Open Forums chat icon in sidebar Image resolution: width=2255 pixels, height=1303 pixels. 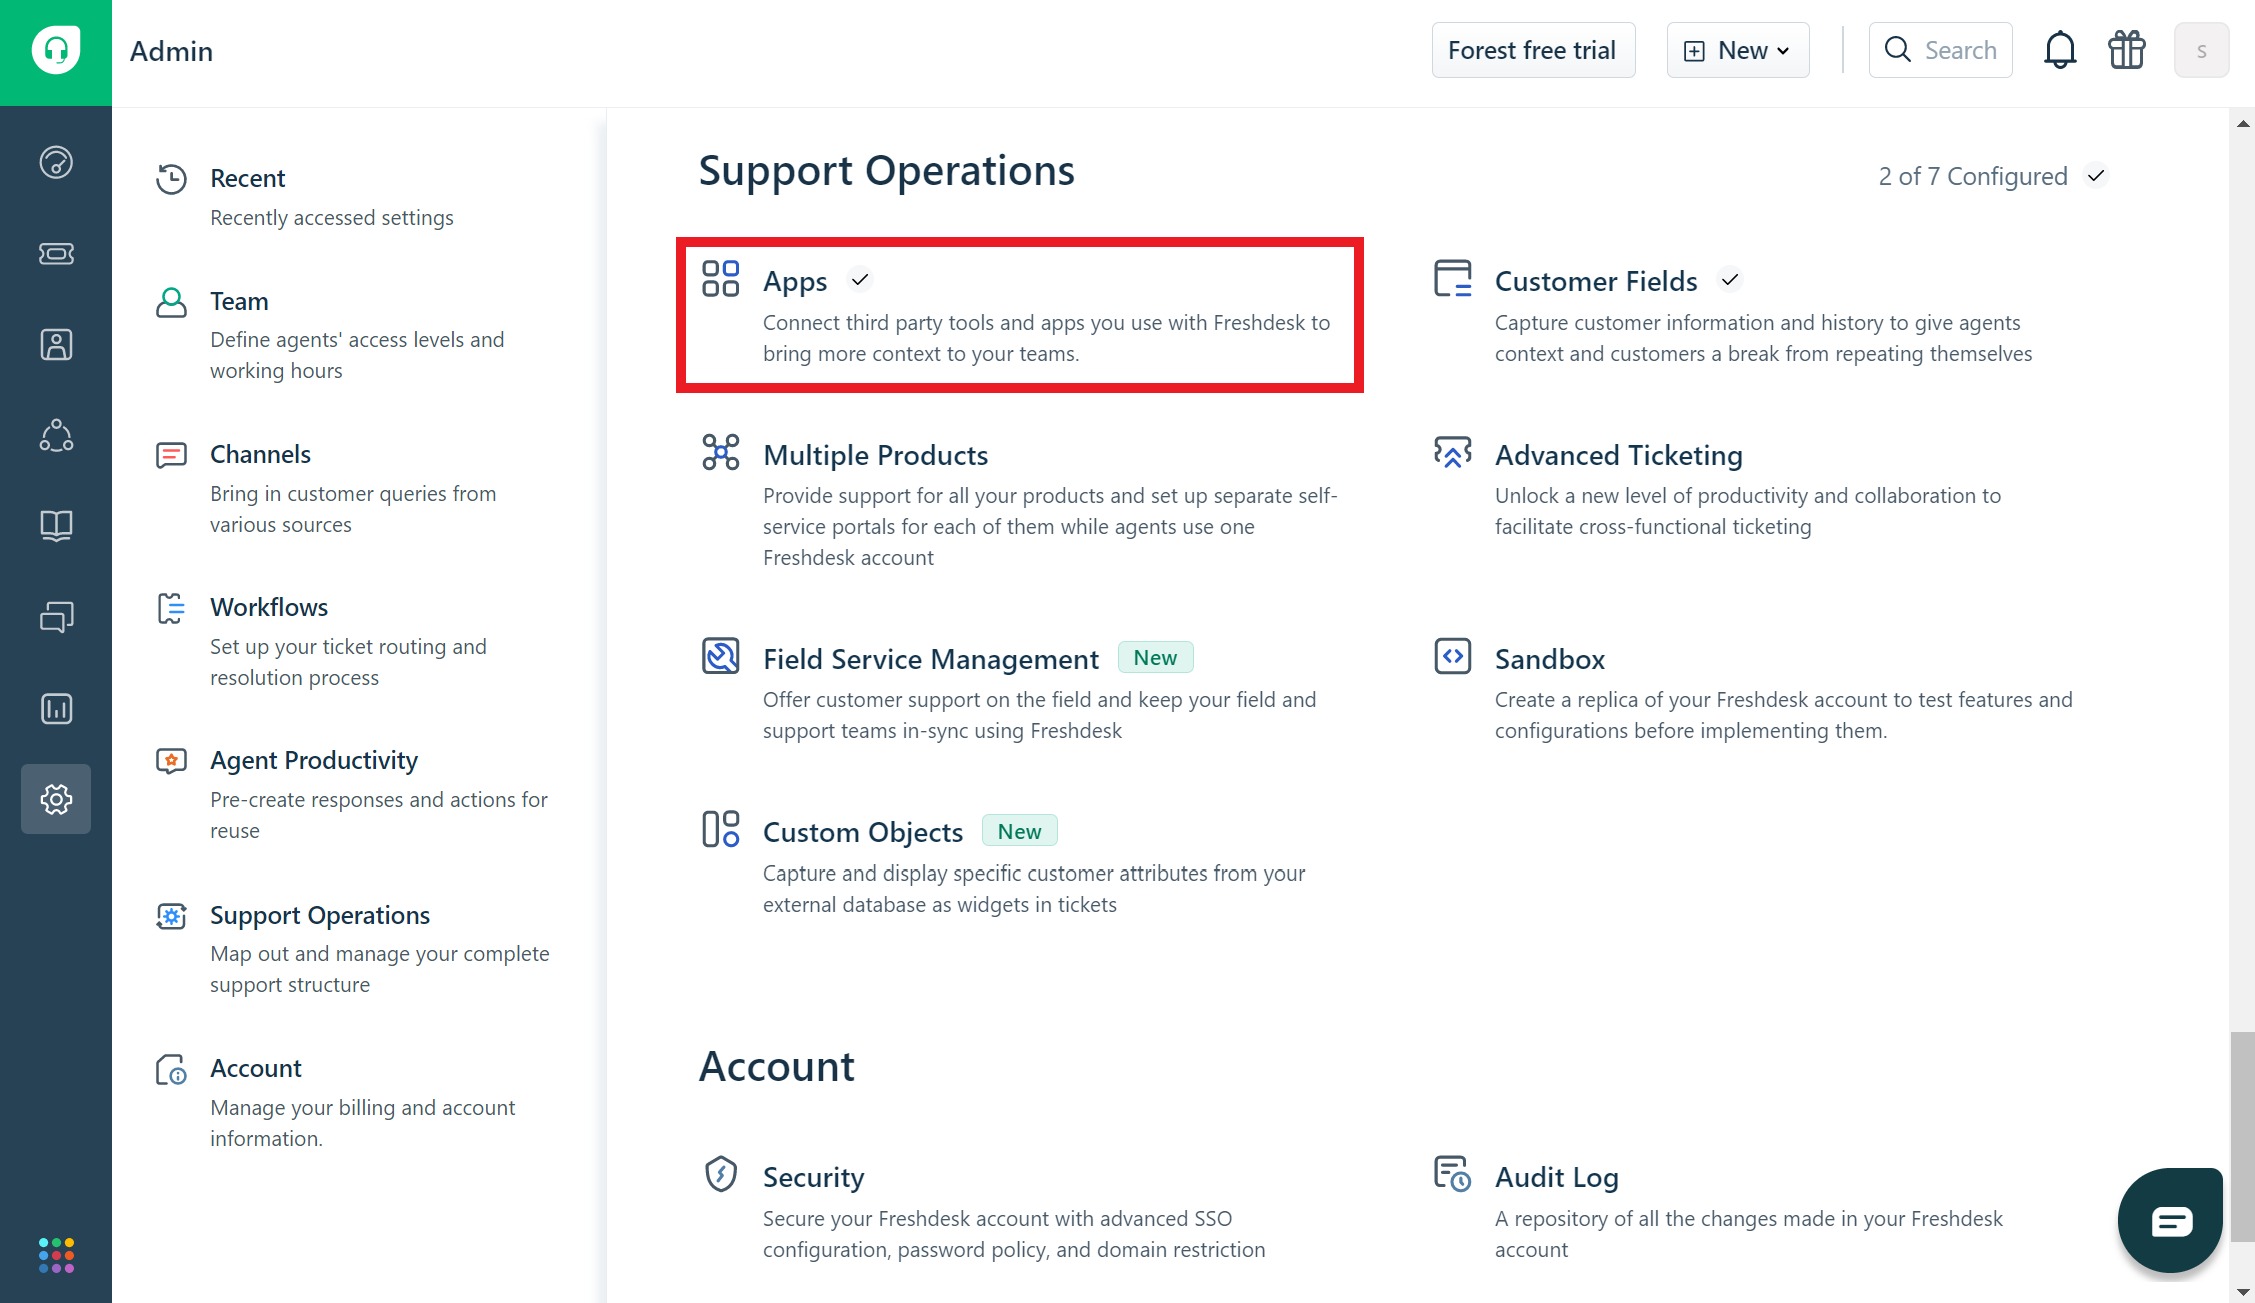(x=56, y=617)
